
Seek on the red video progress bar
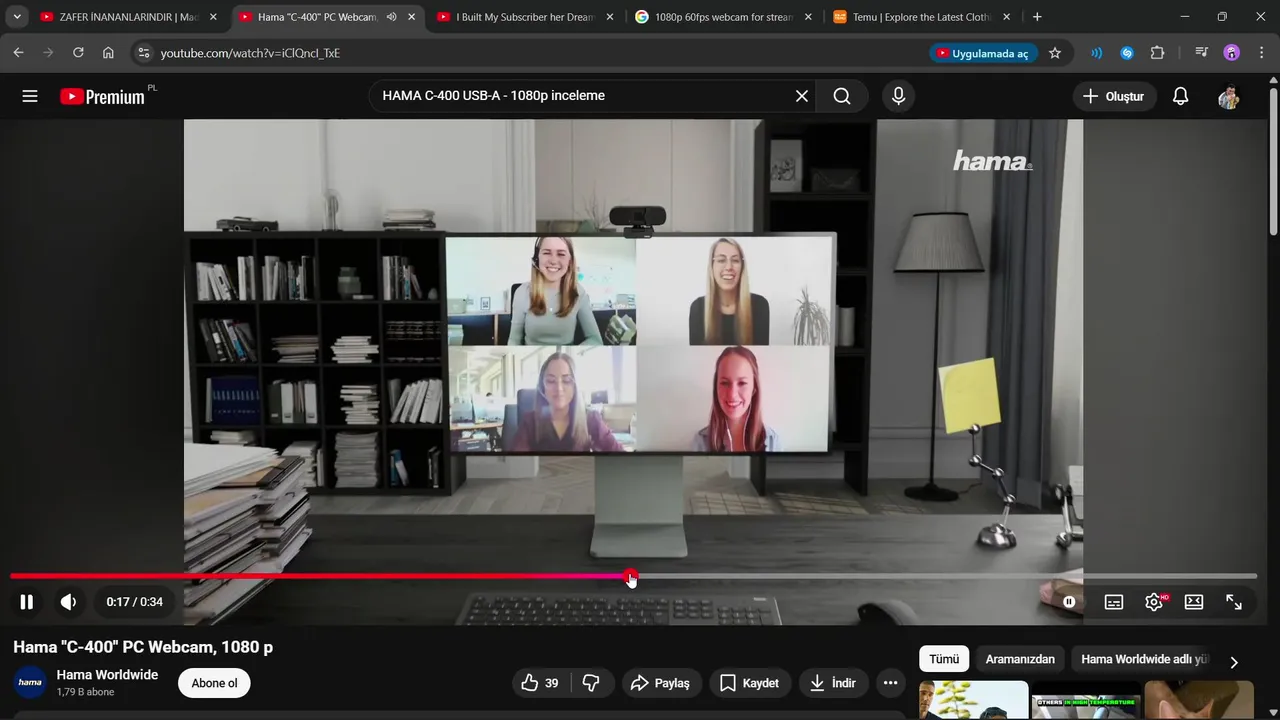[633, 576]
